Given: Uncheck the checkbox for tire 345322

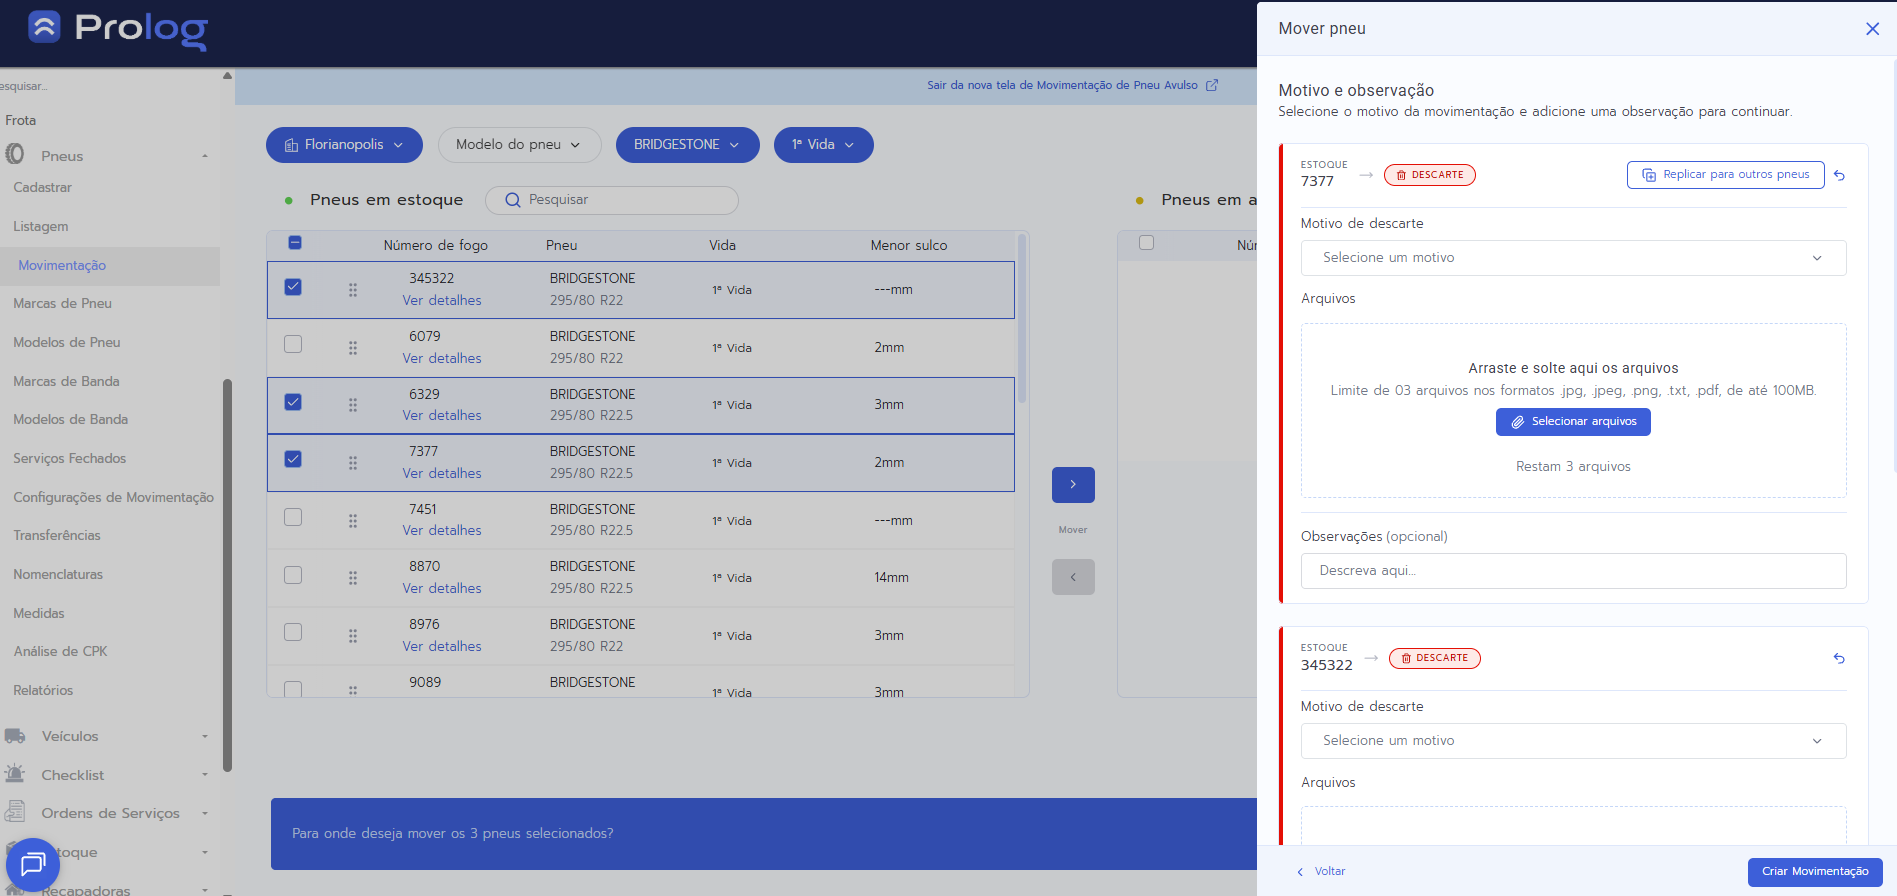Looking at the screenshot, I should (x=293, y=287).
